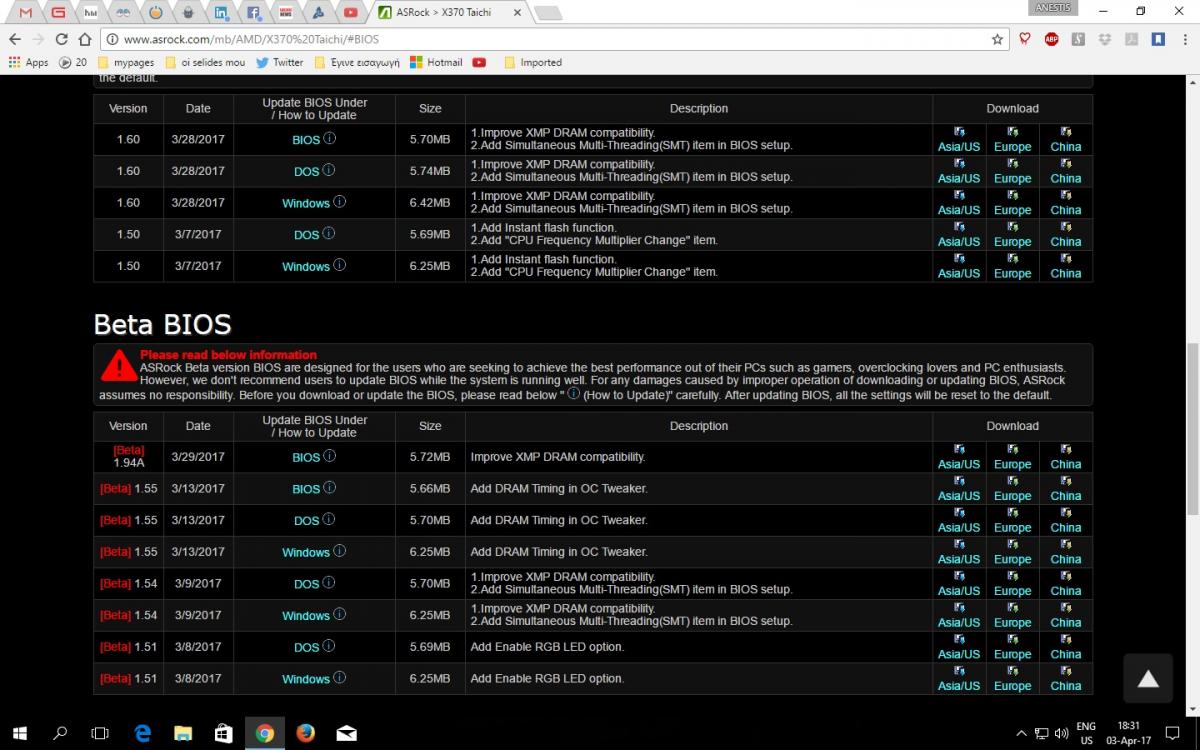The image size is (1200, 750).
Task: Click BIOS update method for Beta 1.55
Action: pyautogui.click(x=306, y=489)
